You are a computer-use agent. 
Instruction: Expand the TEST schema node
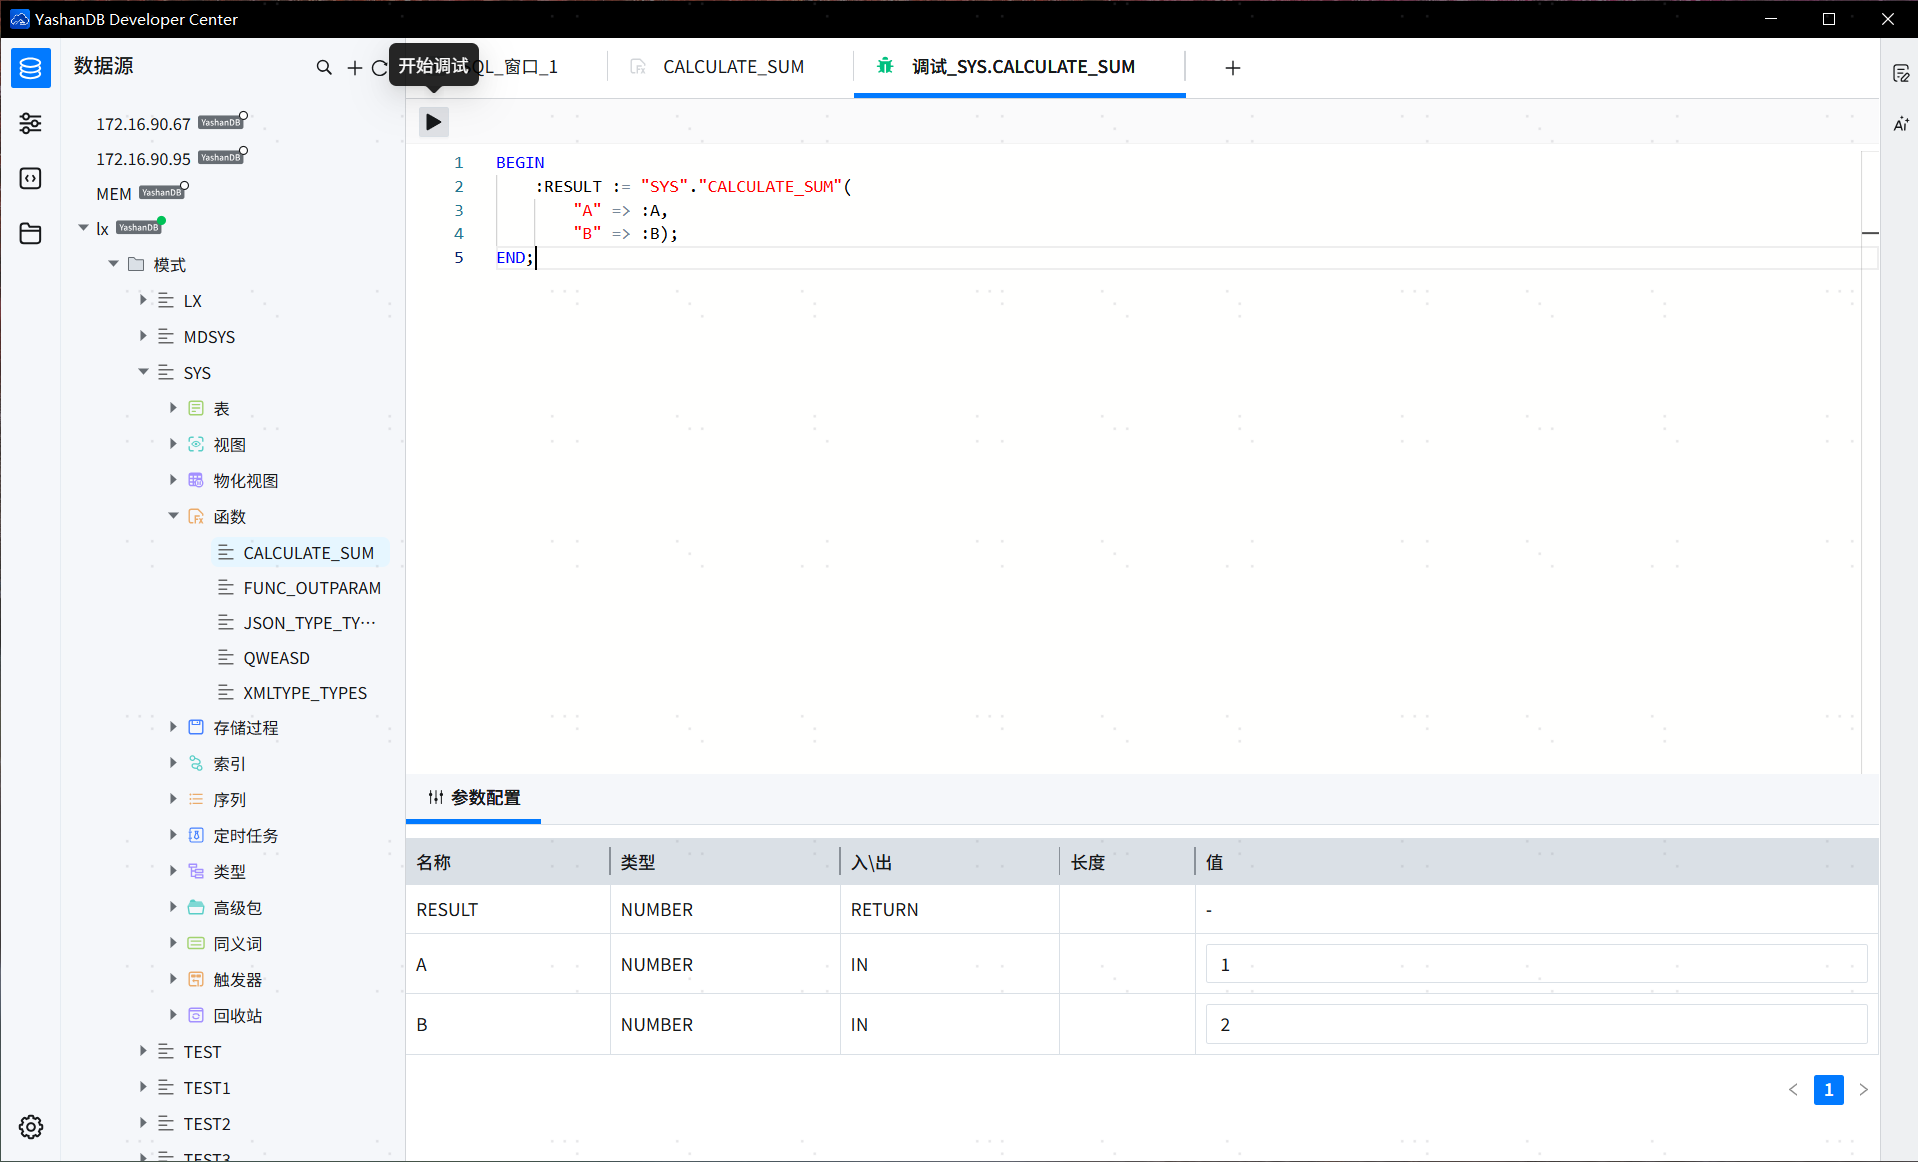click(x=142, y=1051)
